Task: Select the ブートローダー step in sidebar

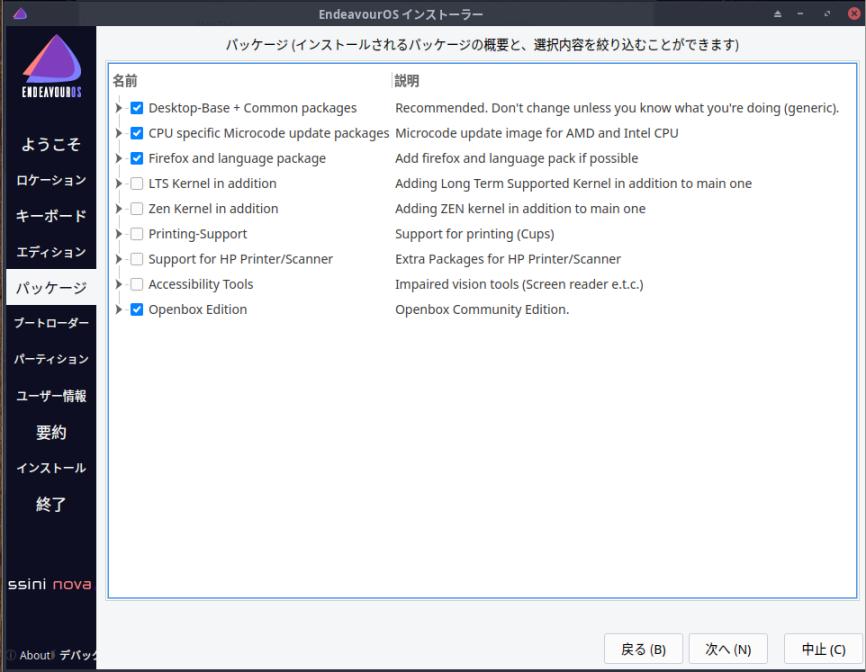Action: 51,324
